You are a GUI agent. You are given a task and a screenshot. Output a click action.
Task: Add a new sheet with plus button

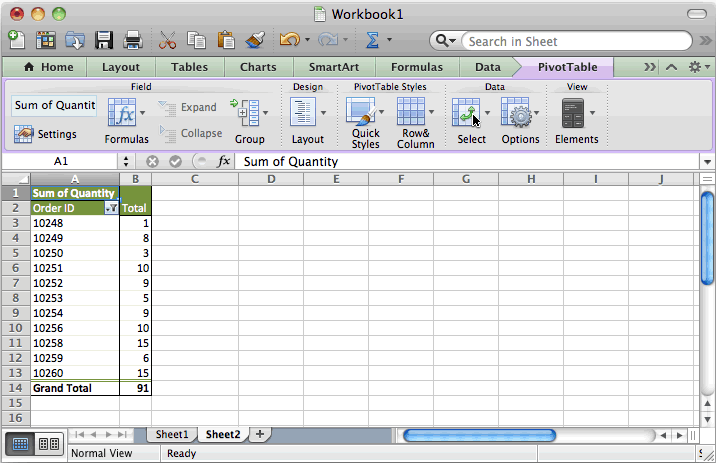[x=260, y=434]
